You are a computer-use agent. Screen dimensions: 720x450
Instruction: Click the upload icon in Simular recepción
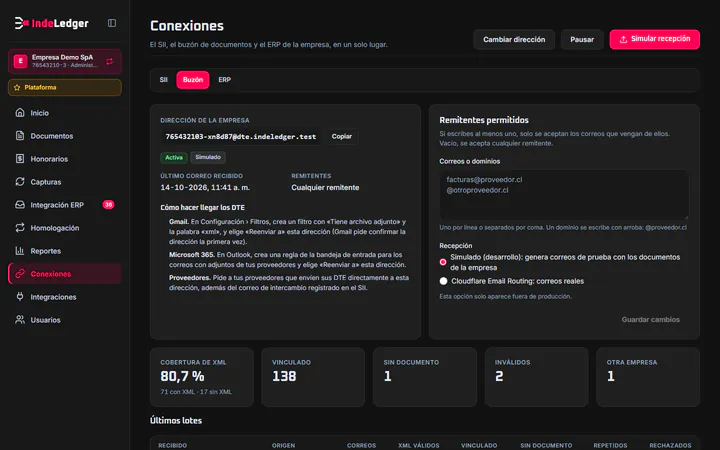pos(623,39)
